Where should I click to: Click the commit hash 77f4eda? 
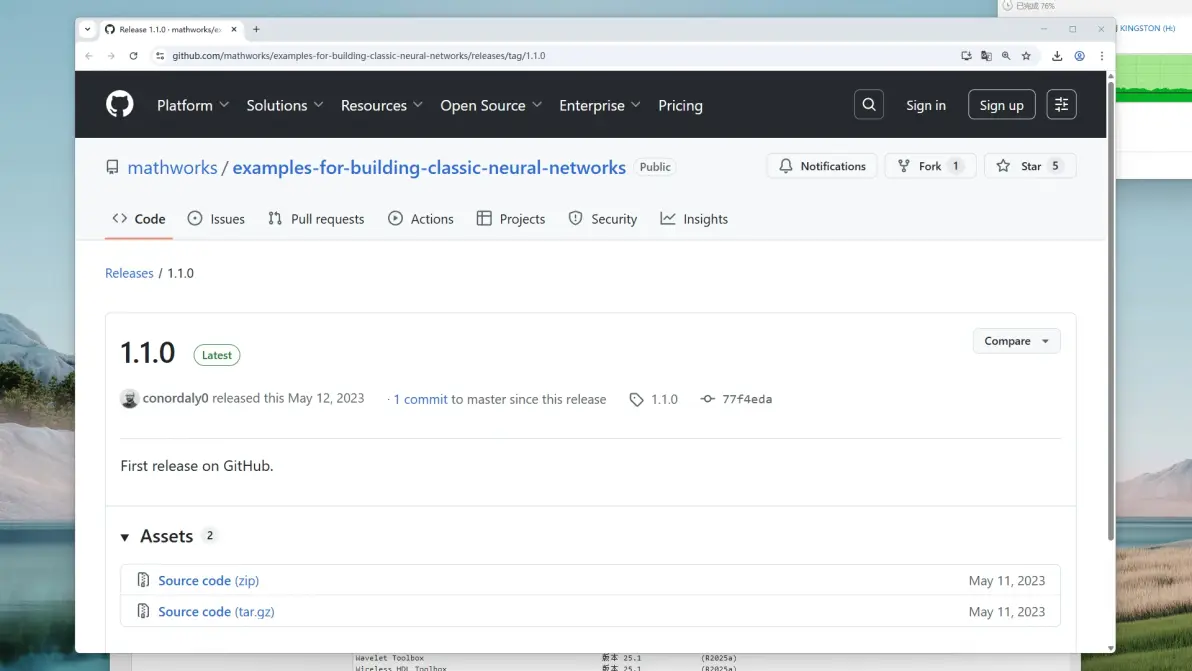747,399
